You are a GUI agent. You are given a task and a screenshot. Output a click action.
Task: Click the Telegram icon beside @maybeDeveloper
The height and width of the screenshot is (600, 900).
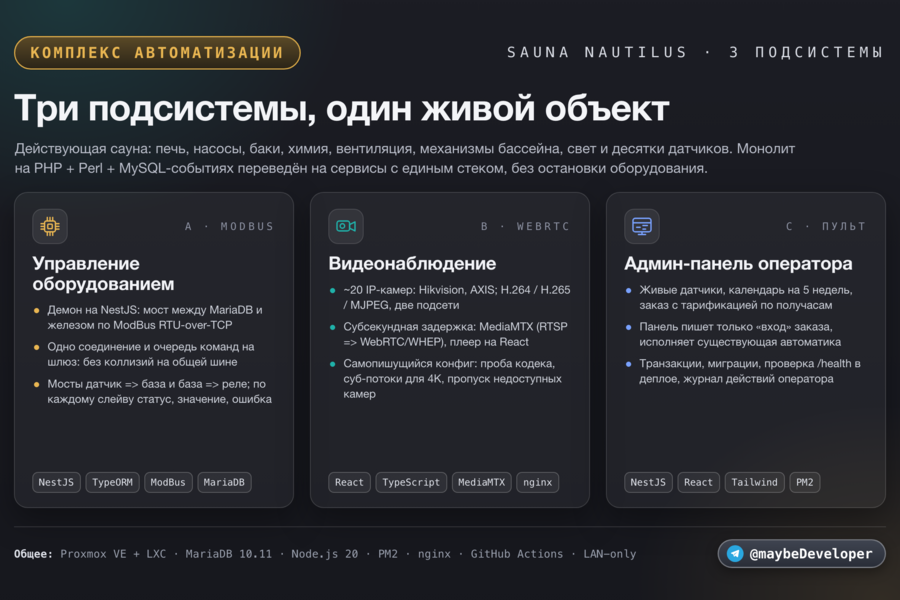click(x=735, y=553)
